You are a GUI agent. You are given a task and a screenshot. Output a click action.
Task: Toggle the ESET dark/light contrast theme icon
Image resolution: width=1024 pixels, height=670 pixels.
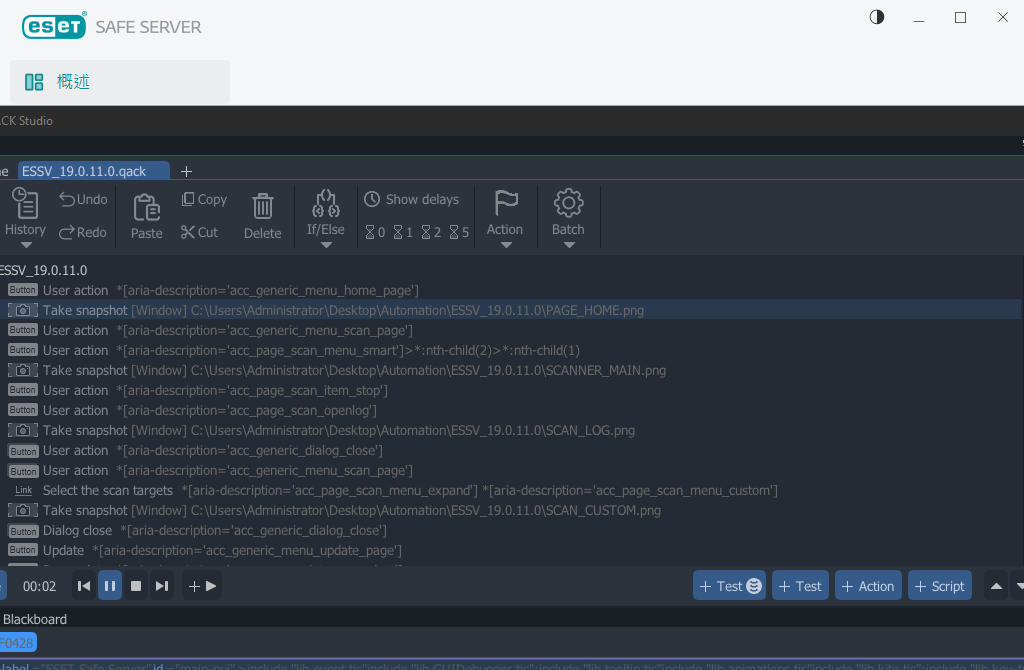coord(877,17)
